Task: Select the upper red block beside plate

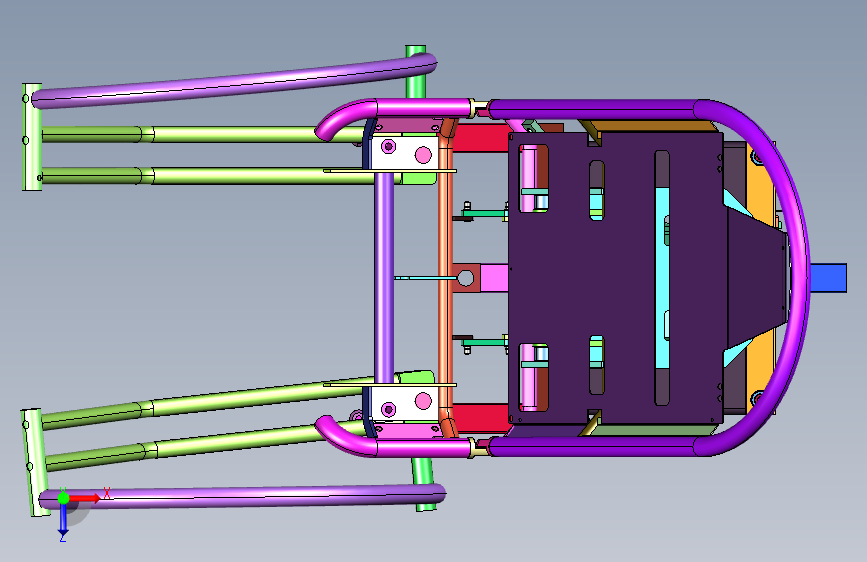Action: pyautogui.click(x=480, y=138)
